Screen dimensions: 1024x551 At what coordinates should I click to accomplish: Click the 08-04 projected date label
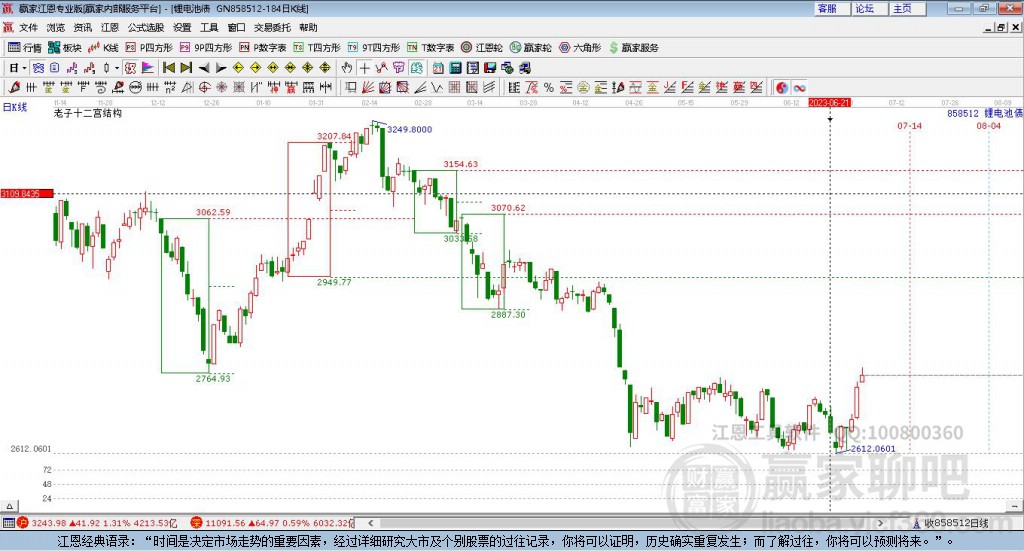(x=988, y=125)
